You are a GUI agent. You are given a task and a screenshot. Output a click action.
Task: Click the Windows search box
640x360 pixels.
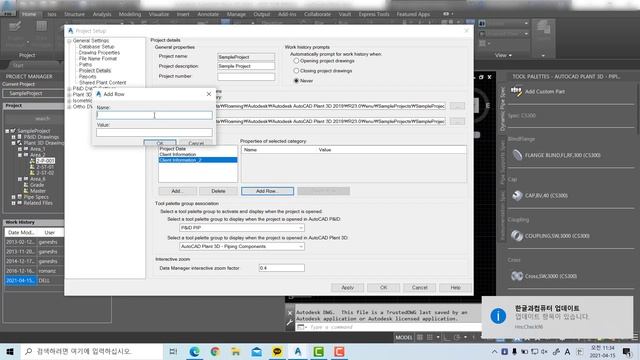coord(92,351)
